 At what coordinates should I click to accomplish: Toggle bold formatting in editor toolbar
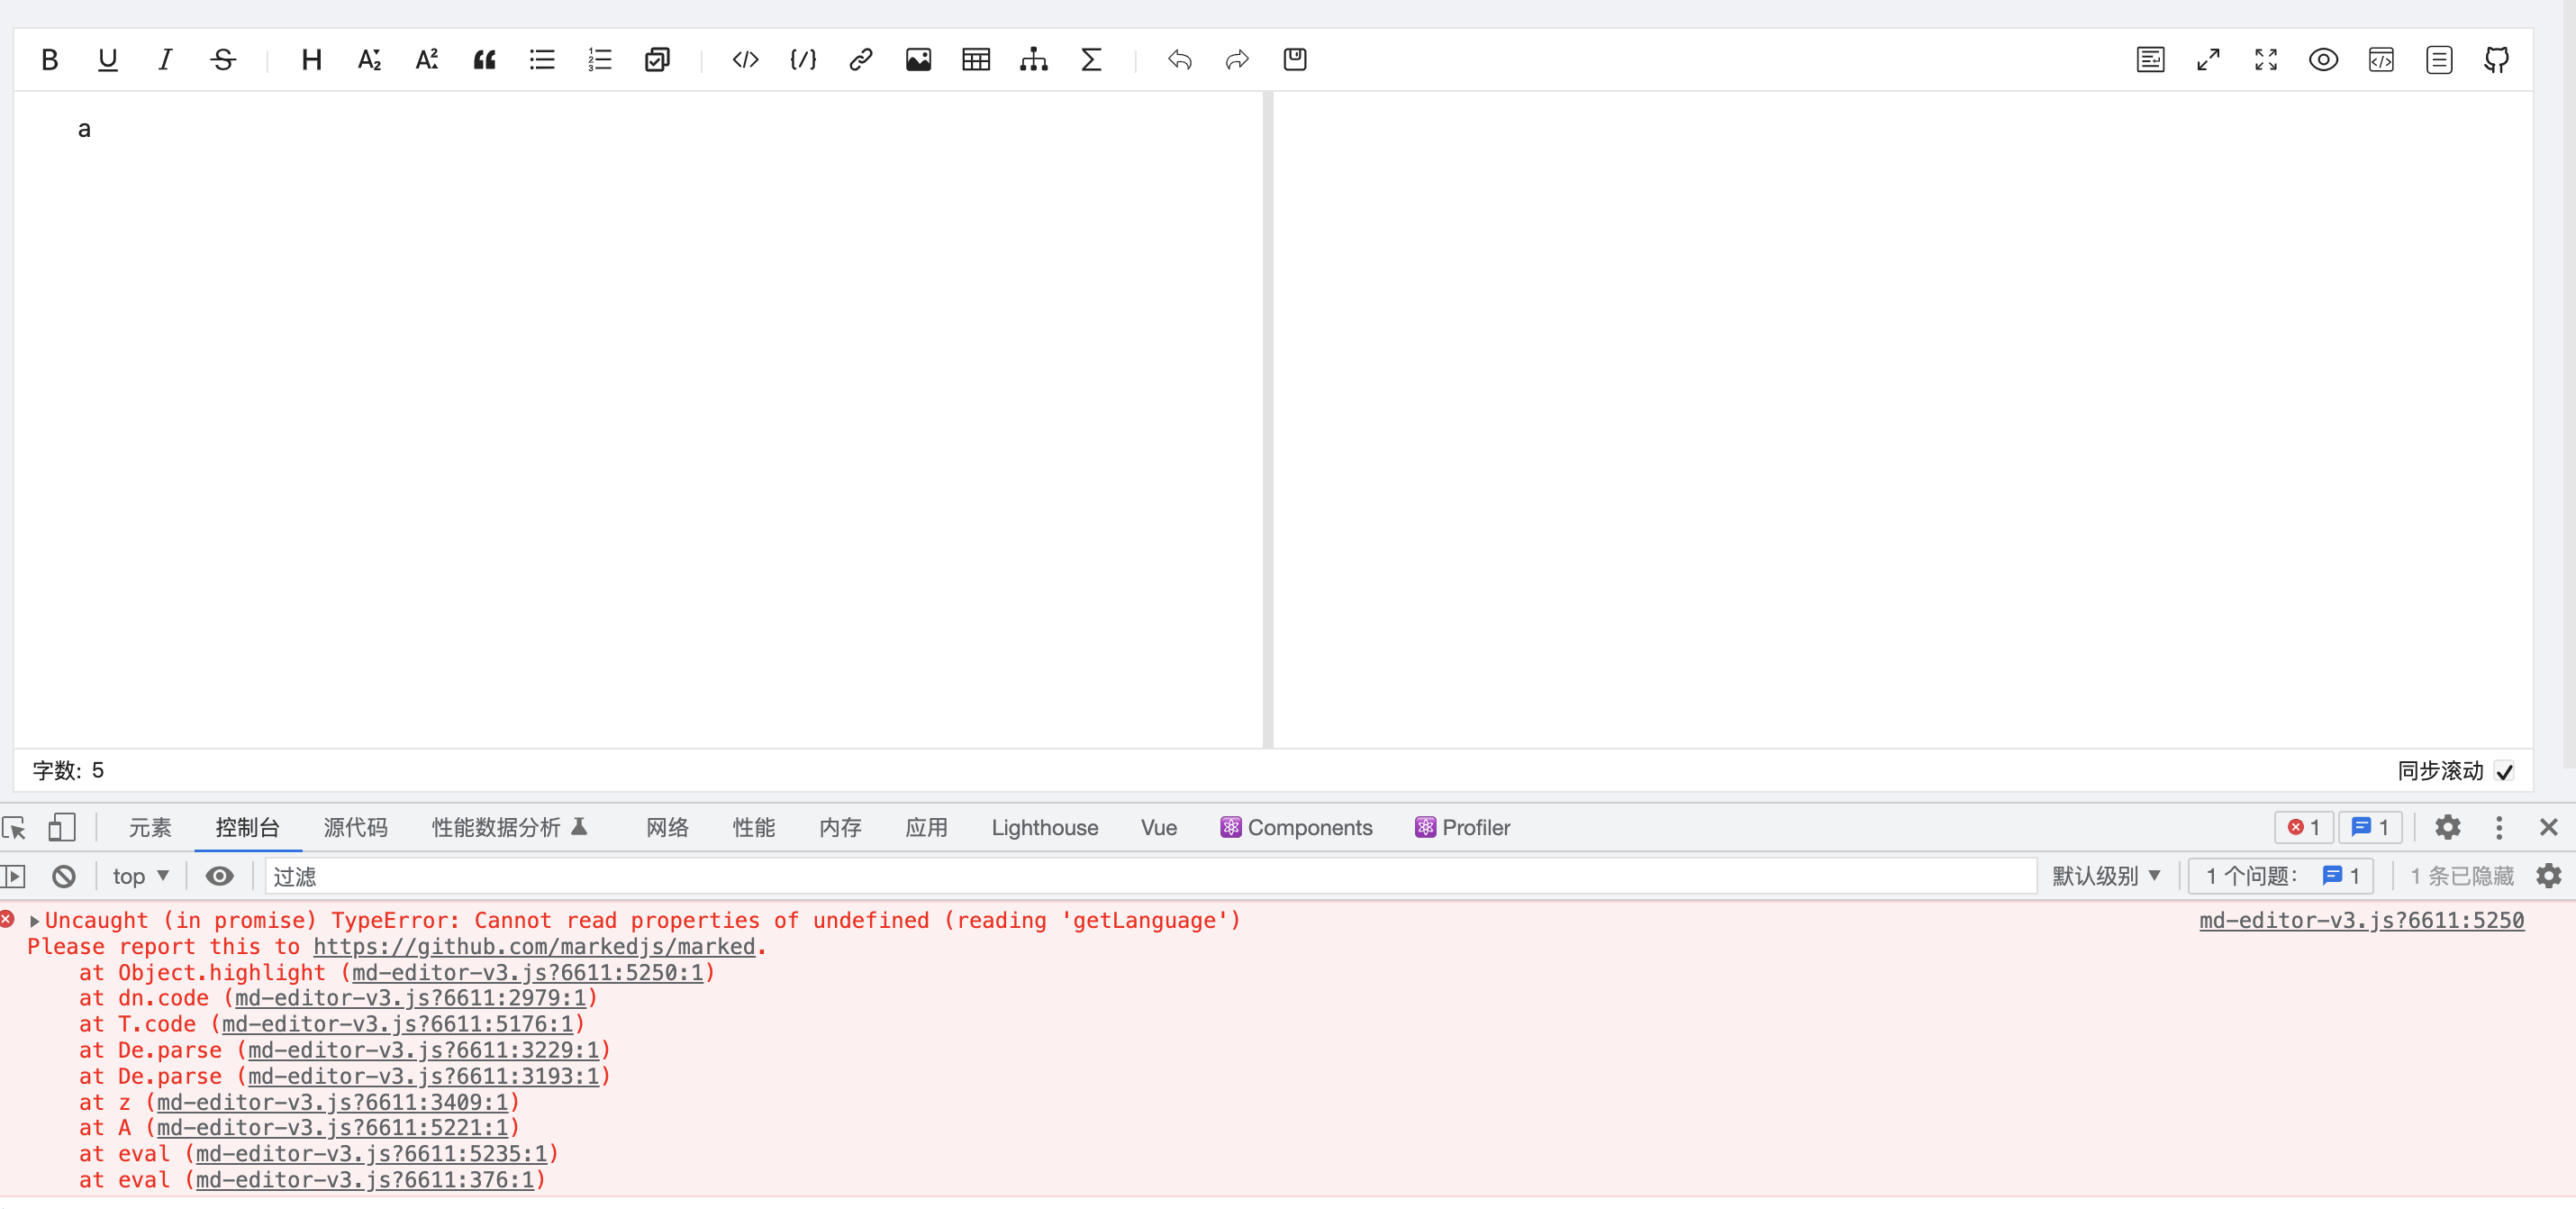click(x=49, y=60)
